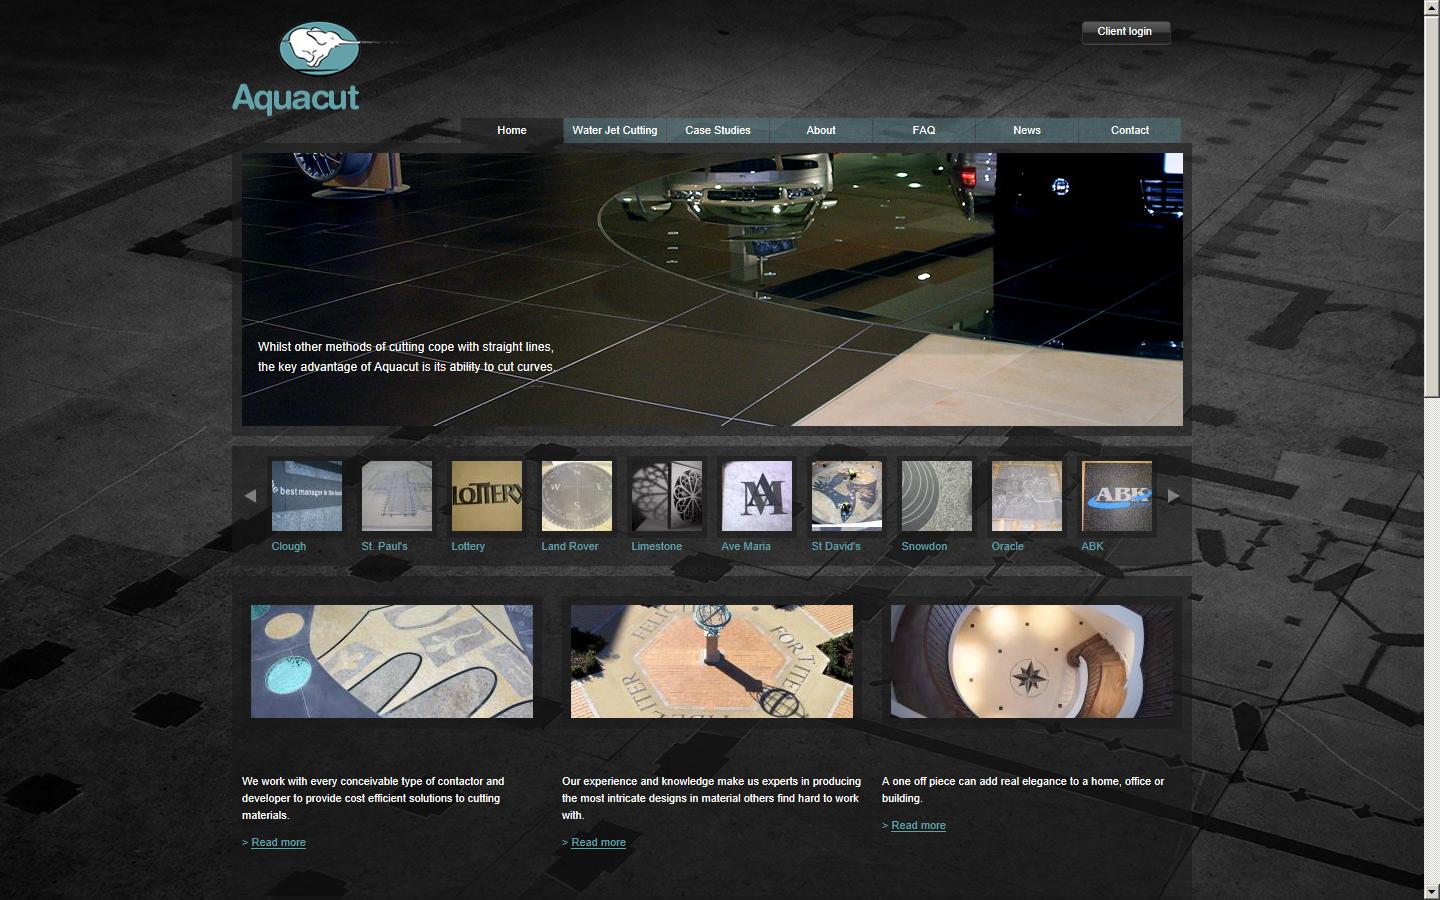
Task: Click the ABK logo thumbnail
Action: click(1116, 496)
